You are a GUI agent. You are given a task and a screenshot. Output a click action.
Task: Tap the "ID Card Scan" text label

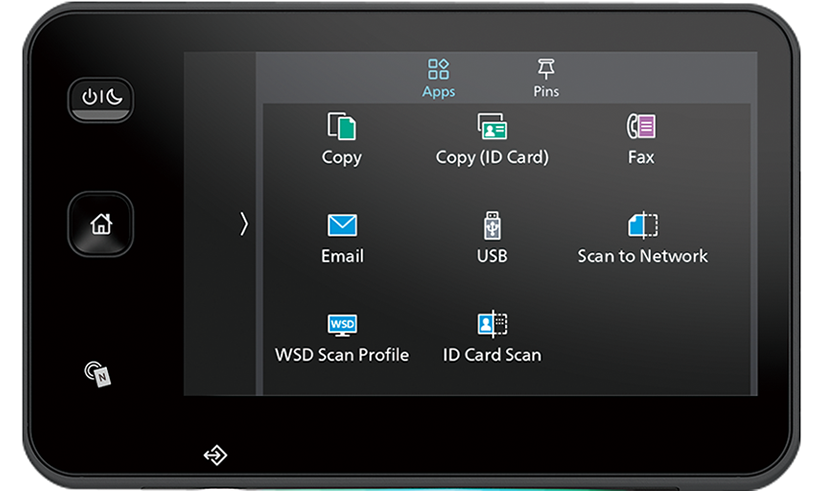[492, 355]
